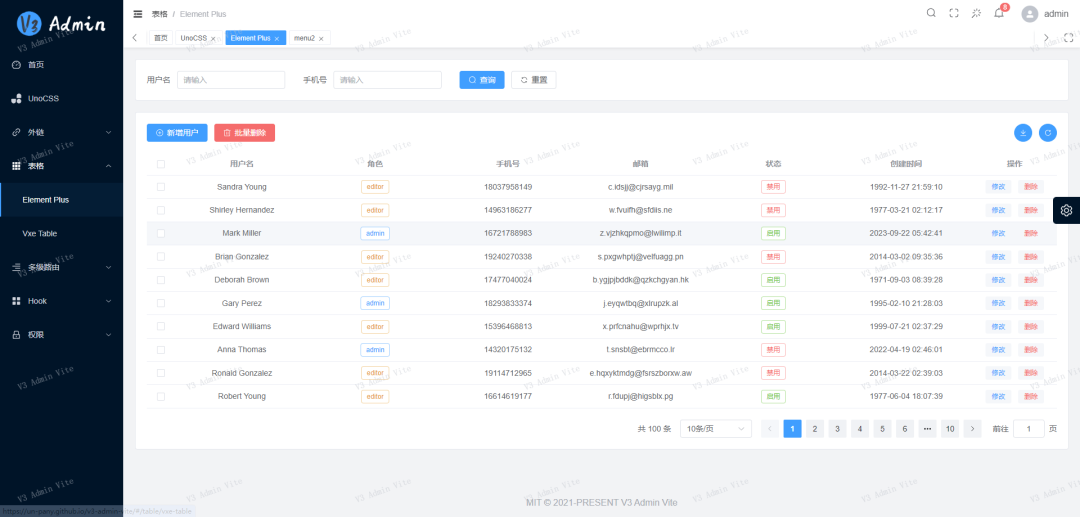Click the theme switcher icon in header

click(976, 13)
